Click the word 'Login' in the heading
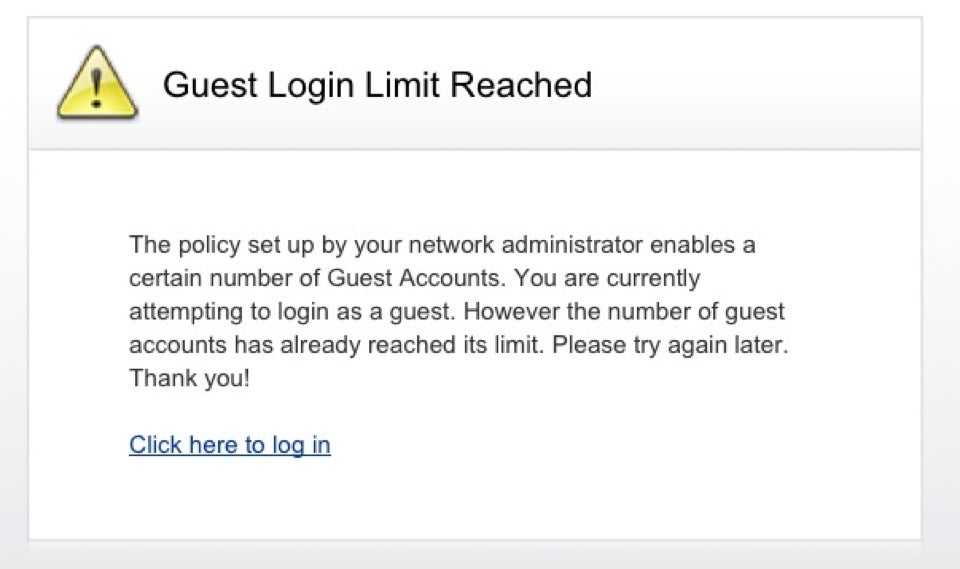This screenshot has width=960, height=569. tap(311, 85)
